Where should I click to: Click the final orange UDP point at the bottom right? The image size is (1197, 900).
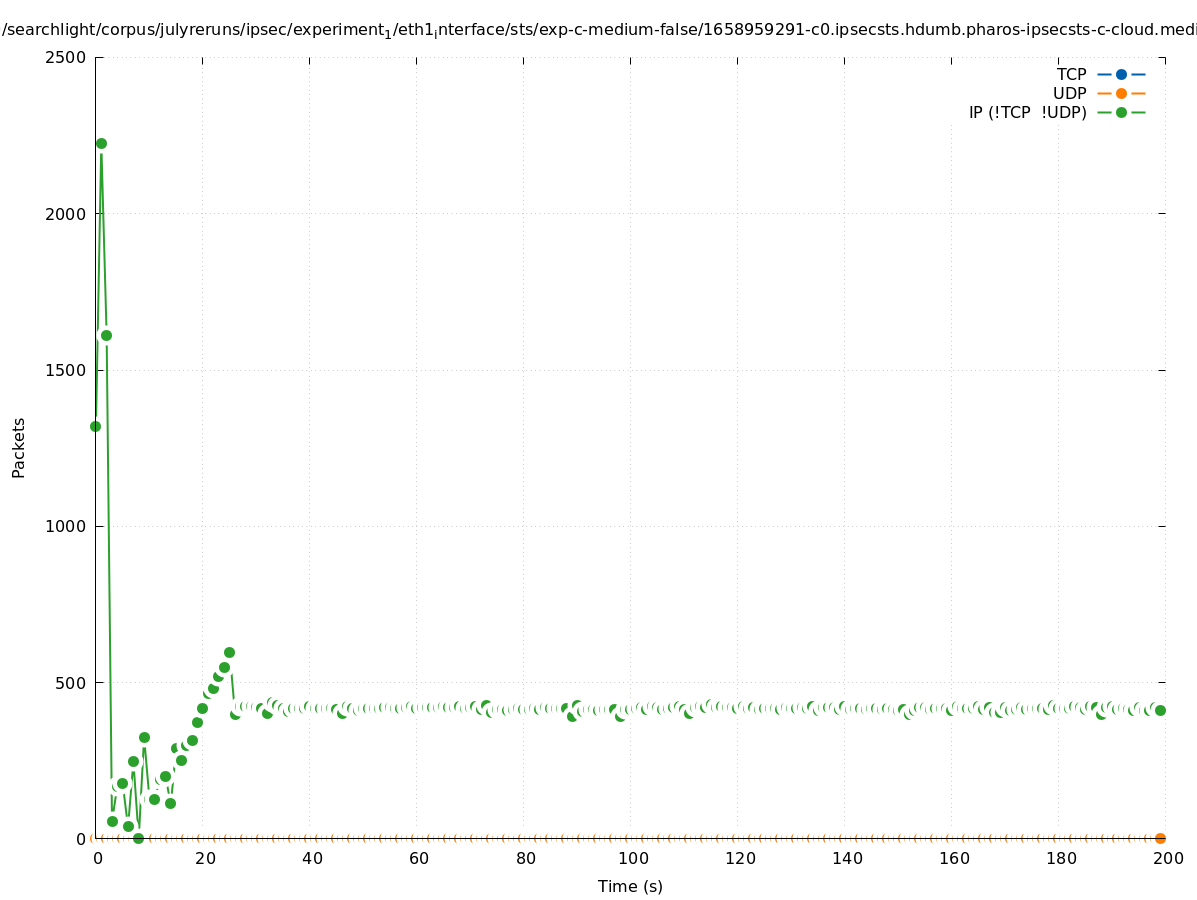click(x=1160, y=838)
